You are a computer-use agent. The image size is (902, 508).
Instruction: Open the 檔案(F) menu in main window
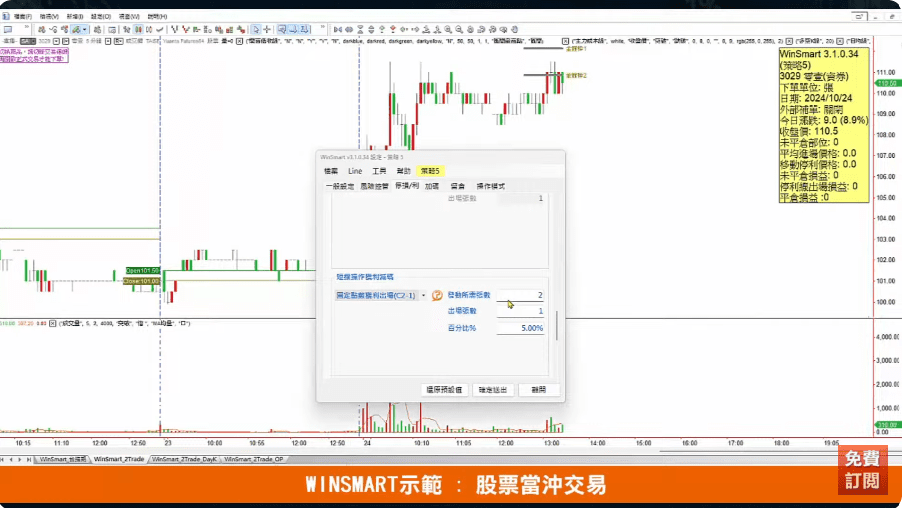coord(22,17)
